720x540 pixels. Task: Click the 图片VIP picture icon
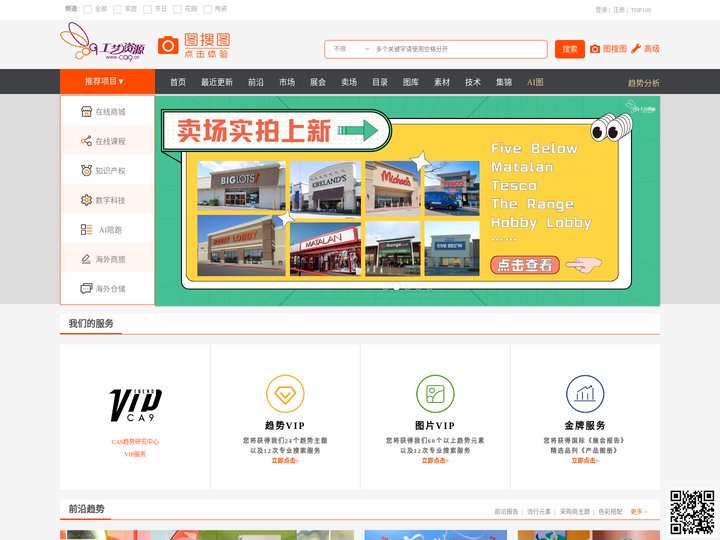[x=435, y=394]
